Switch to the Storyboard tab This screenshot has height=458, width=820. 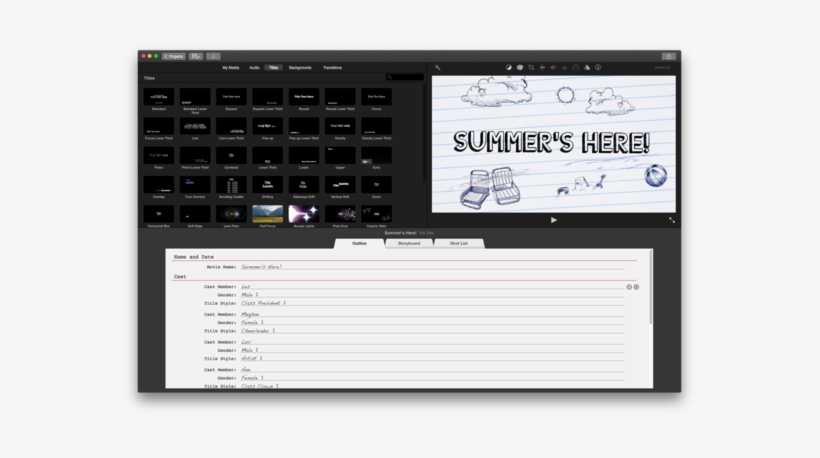(x=409, y=243)
